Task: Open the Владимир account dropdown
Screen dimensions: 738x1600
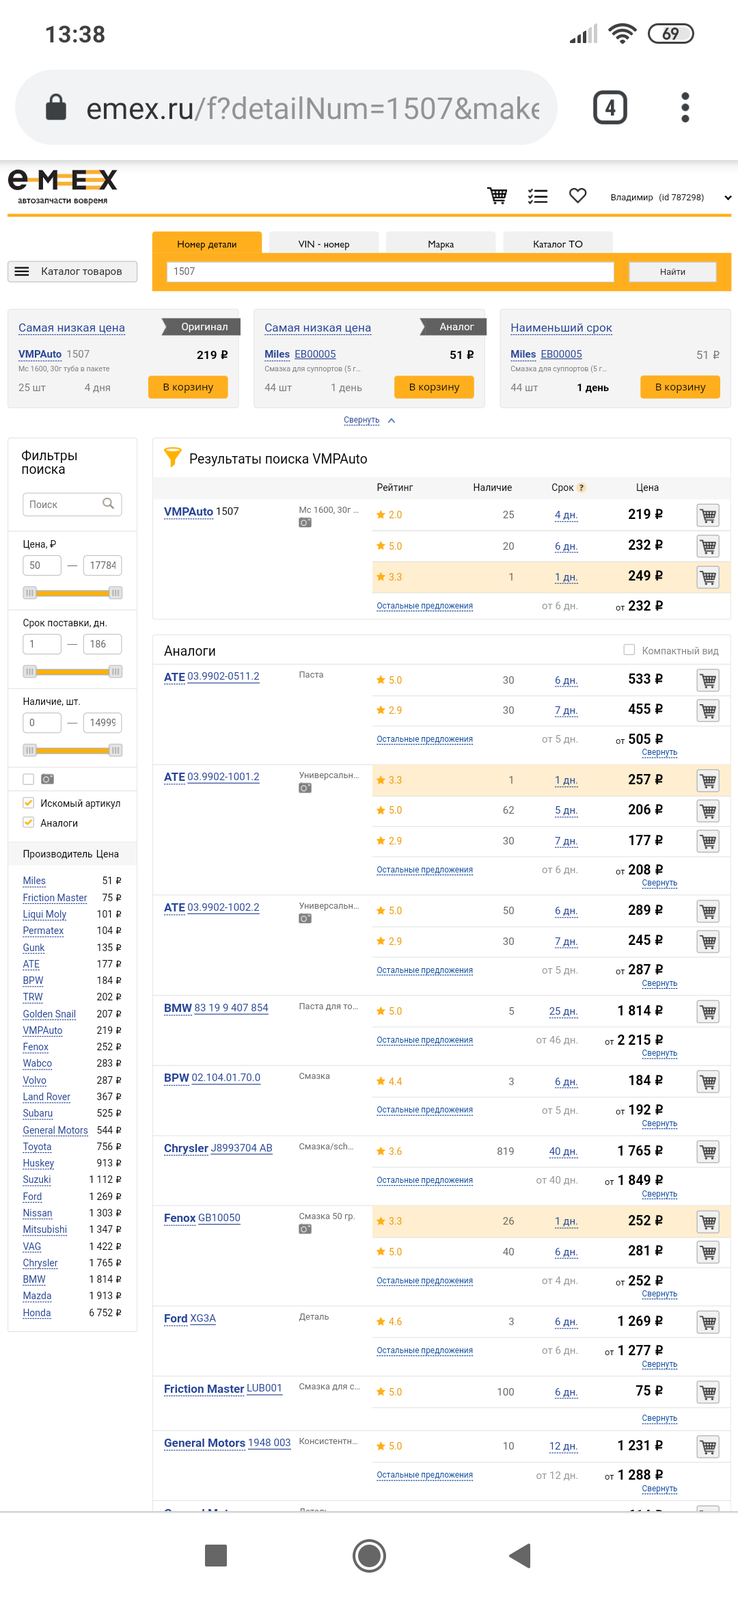Action: point(670,197)
